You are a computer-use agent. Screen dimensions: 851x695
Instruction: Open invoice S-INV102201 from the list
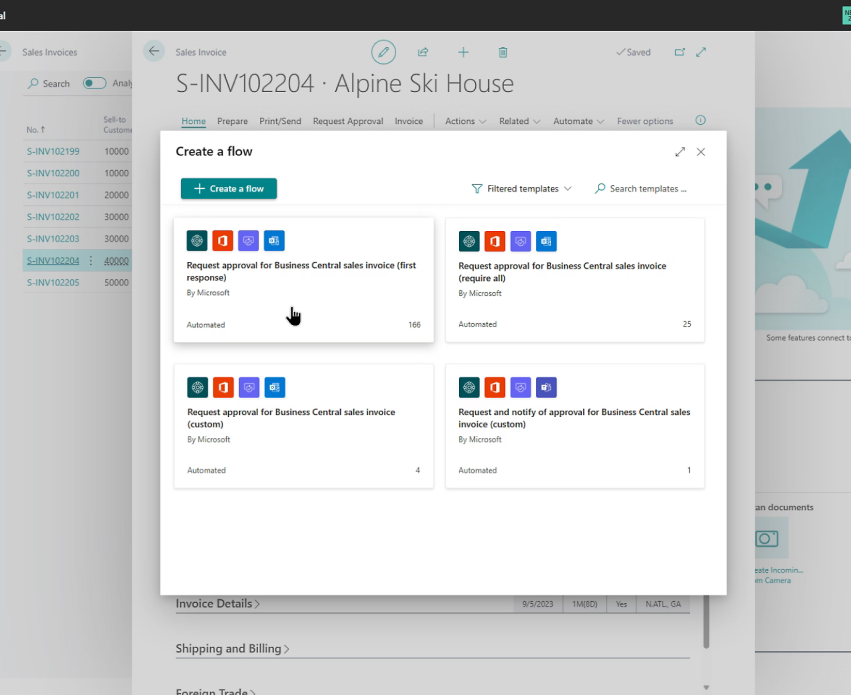click(x=53, y=195)
